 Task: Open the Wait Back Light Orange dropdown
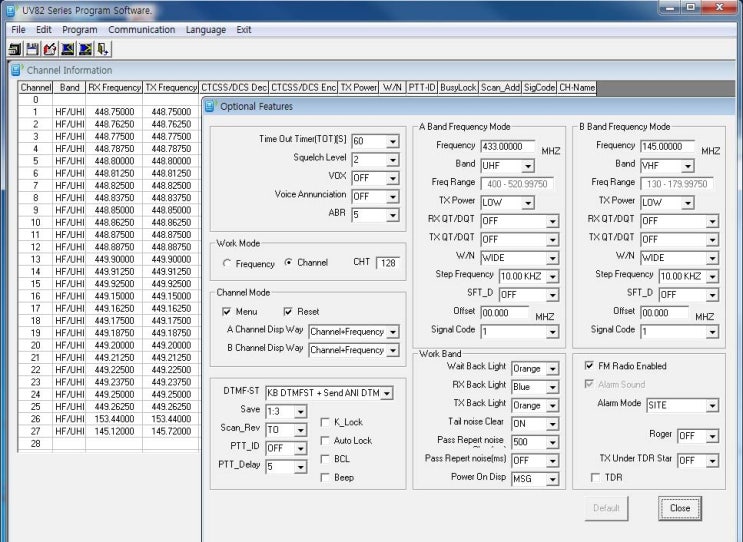[552, 369]
